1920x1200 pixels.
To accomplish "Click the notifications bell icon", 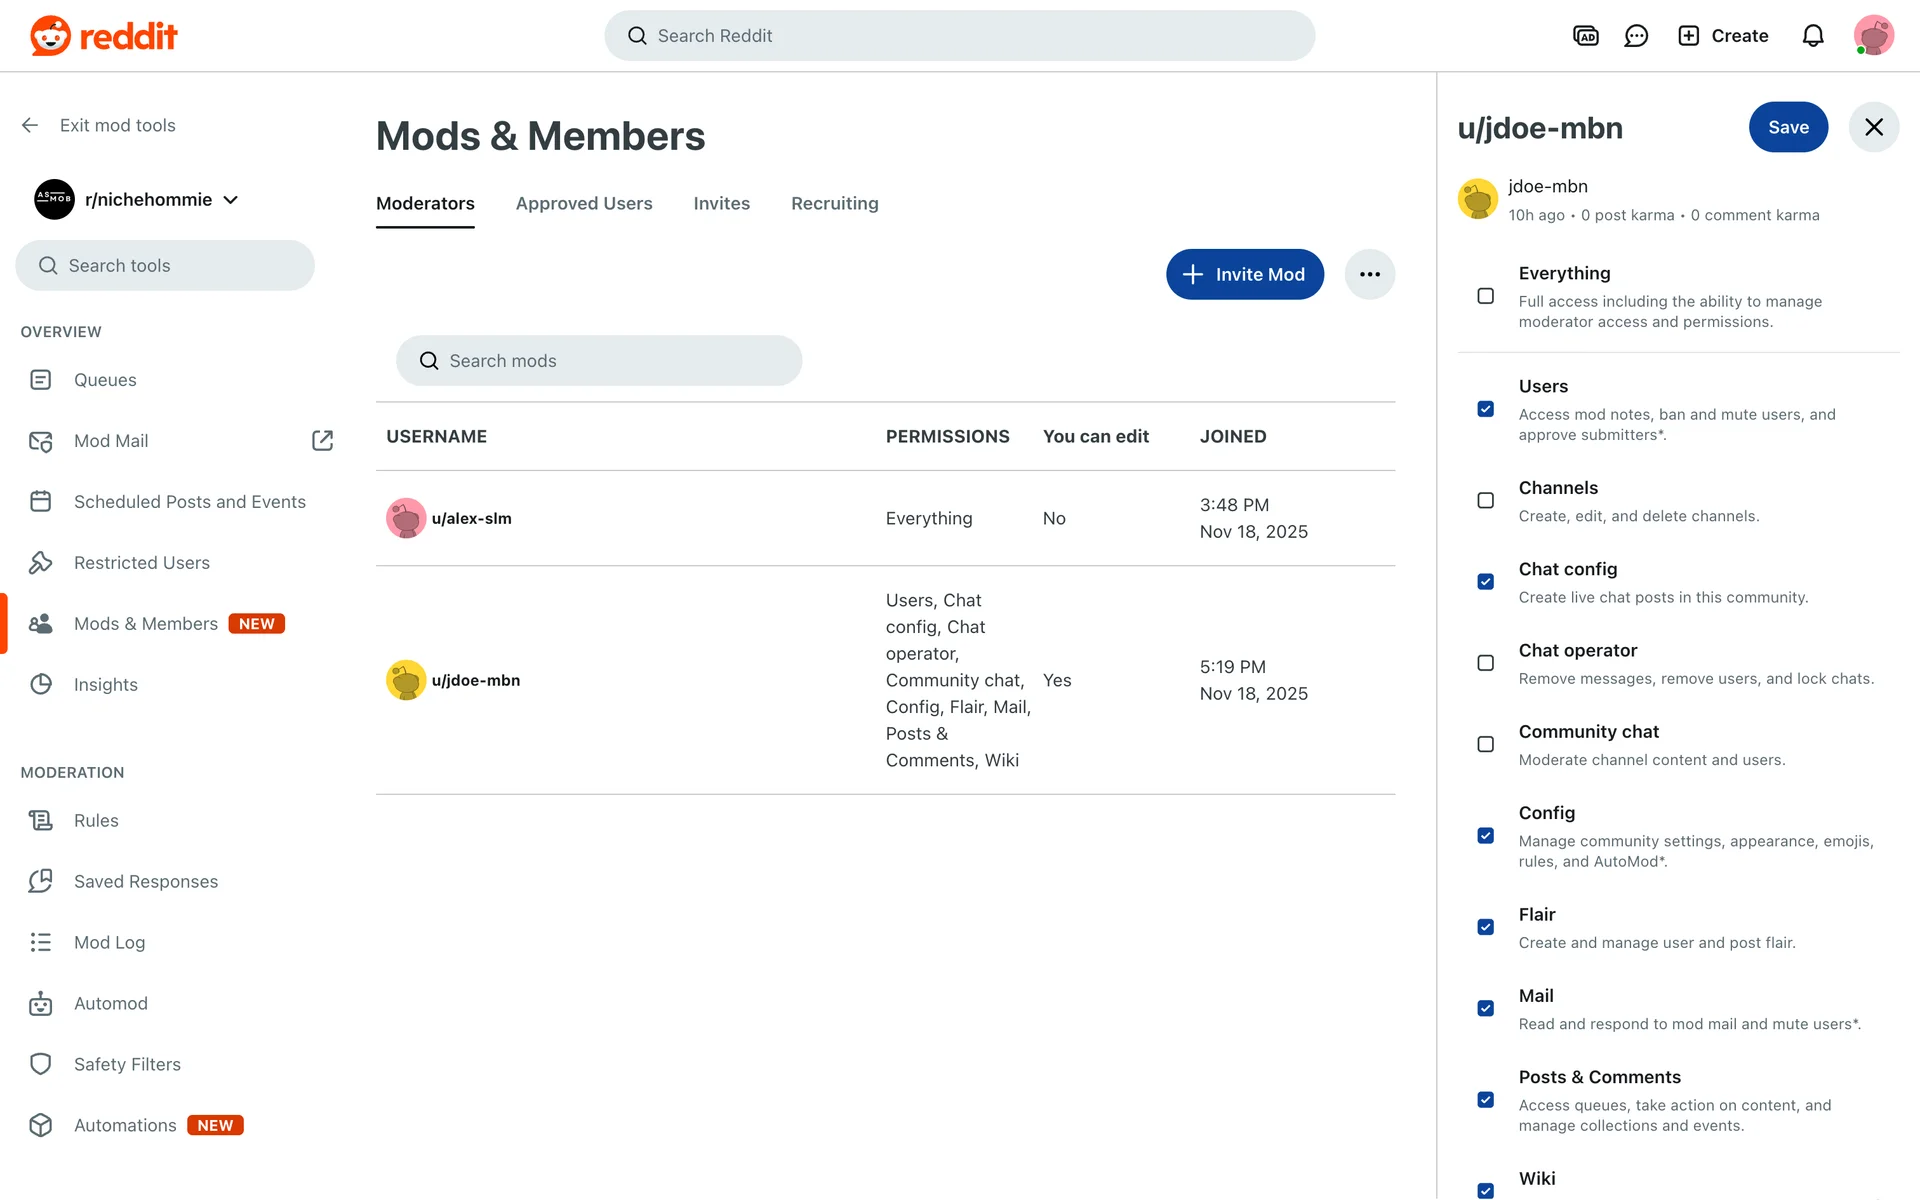I will click(x=1812, y=36).
